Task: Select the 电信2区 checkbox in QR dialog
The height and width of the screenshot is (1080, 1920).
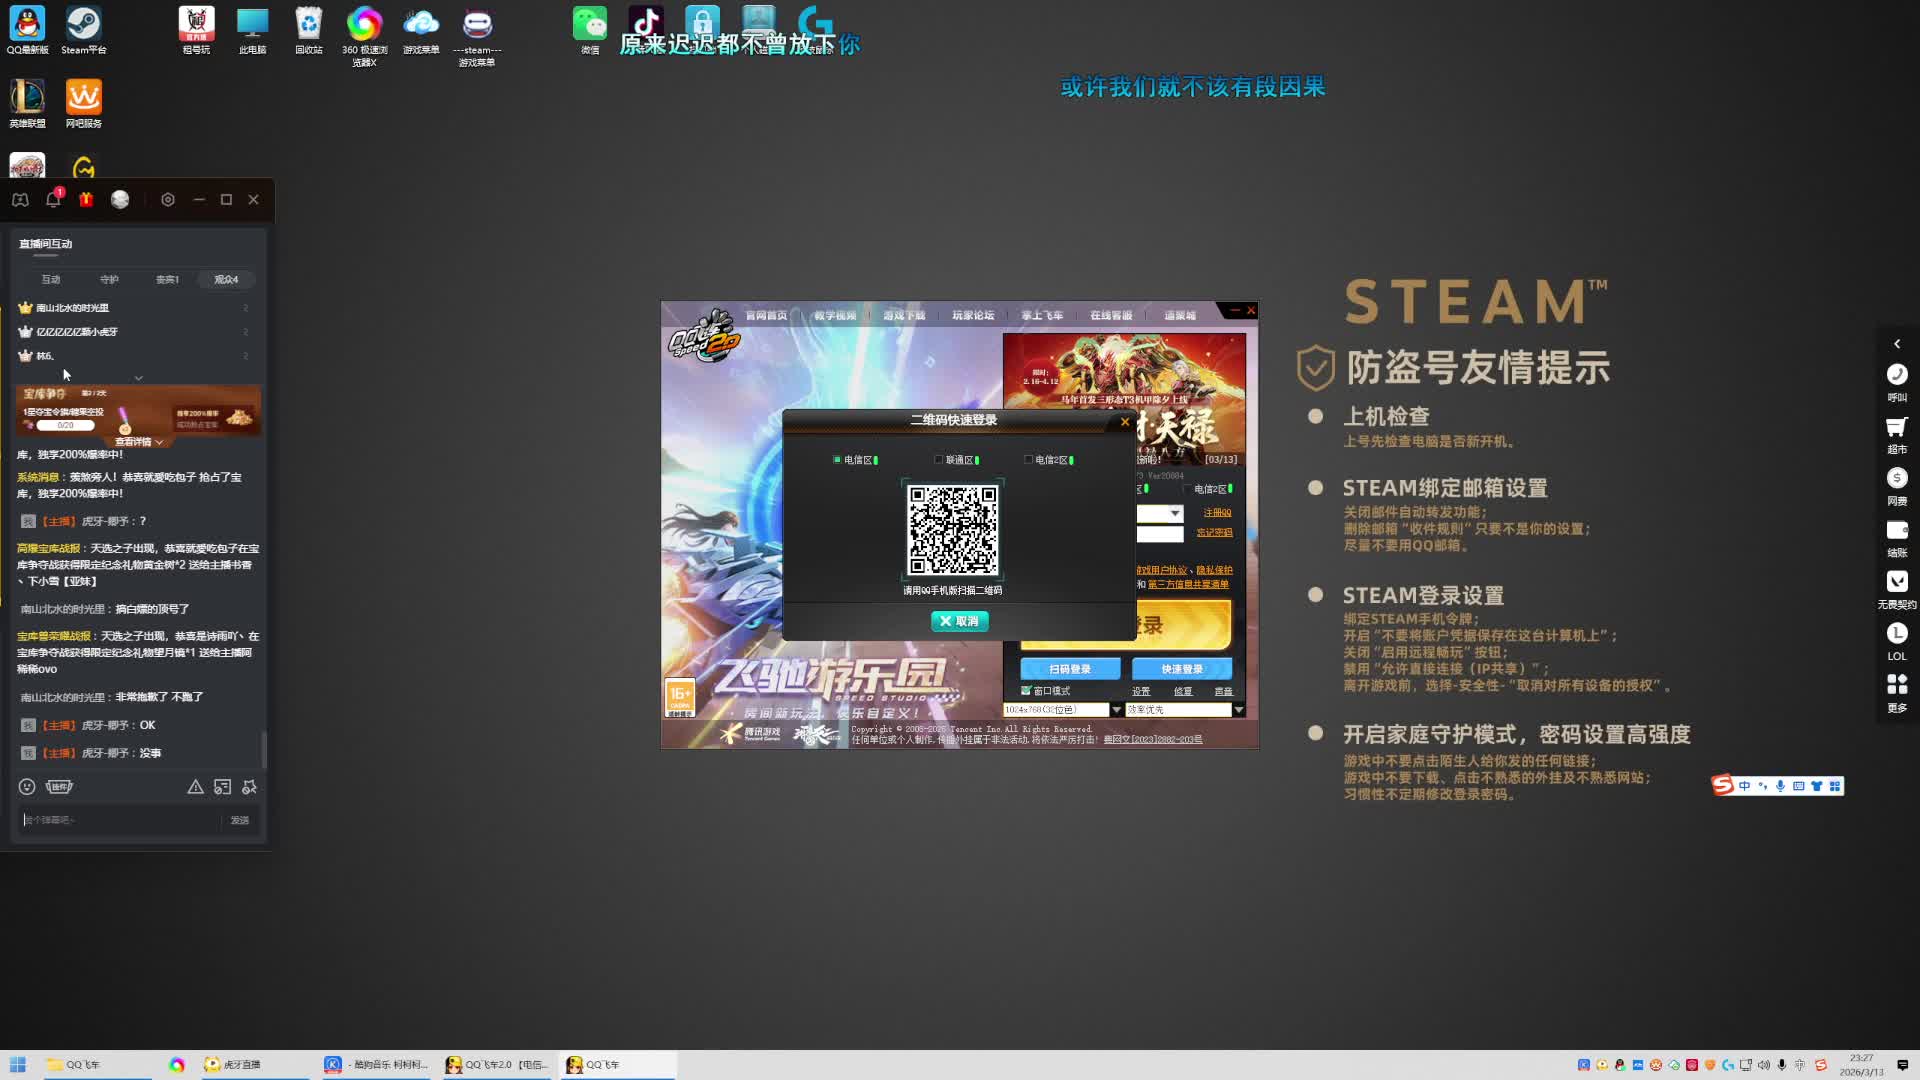Action: coord(1028,460)
